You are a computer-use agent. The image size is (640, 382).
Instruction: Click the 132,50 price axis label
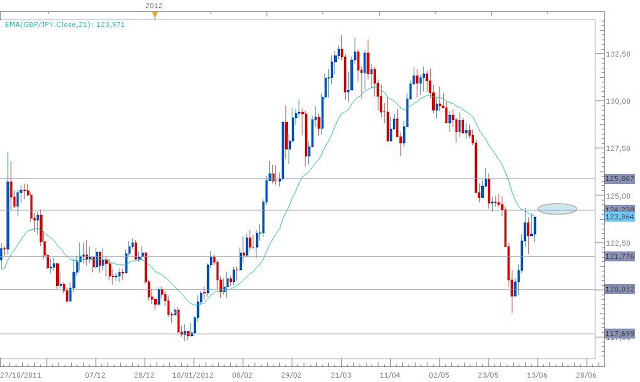pyautogui.click(x=618, y=54)
